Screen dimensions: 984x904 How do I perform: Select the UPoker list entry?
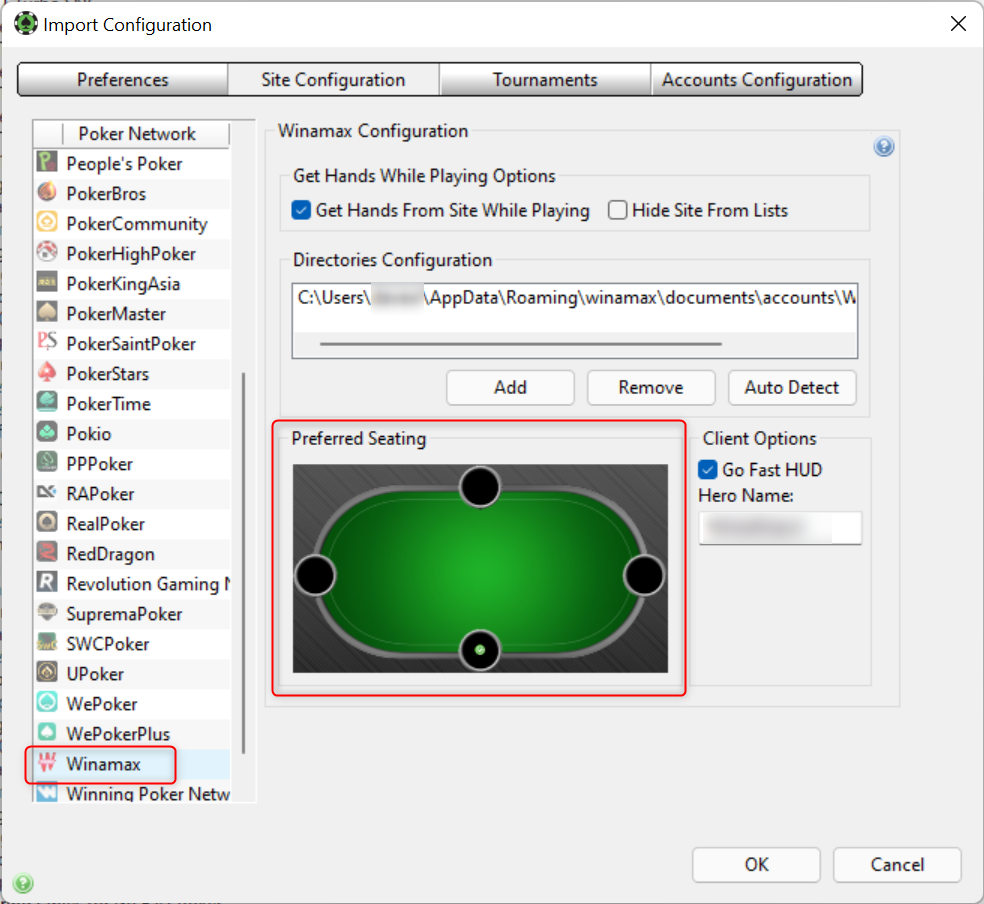click(133, 674)
